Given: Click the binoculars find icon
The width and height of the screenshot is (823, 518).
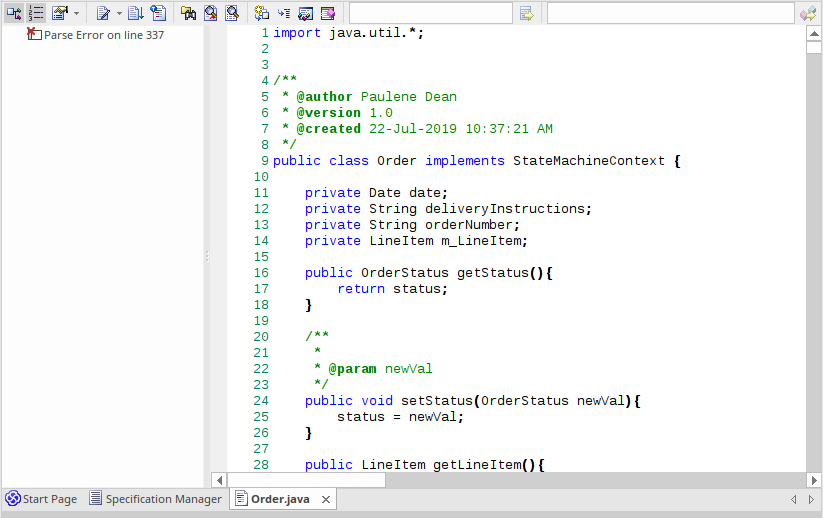Looking at the screenshot, I should 188,13.
